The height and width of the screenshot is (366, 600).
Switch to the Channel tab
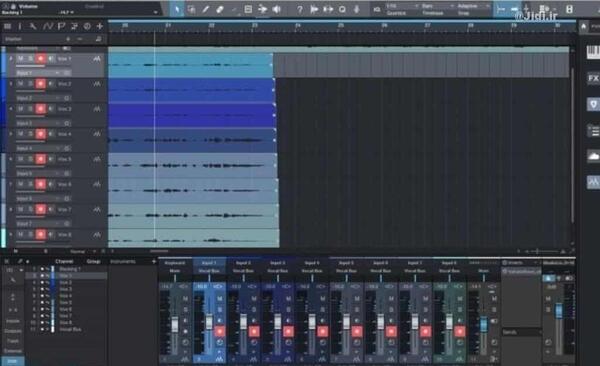point(64,261)
